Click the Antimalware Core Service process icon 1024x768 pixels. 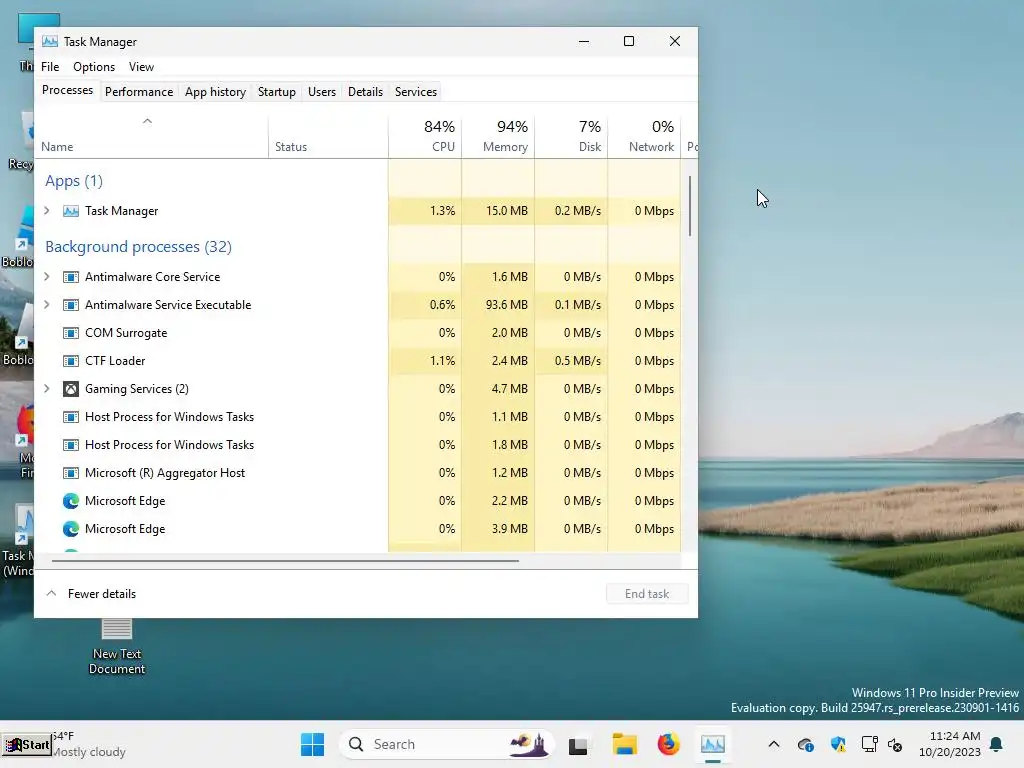point(71,277)
